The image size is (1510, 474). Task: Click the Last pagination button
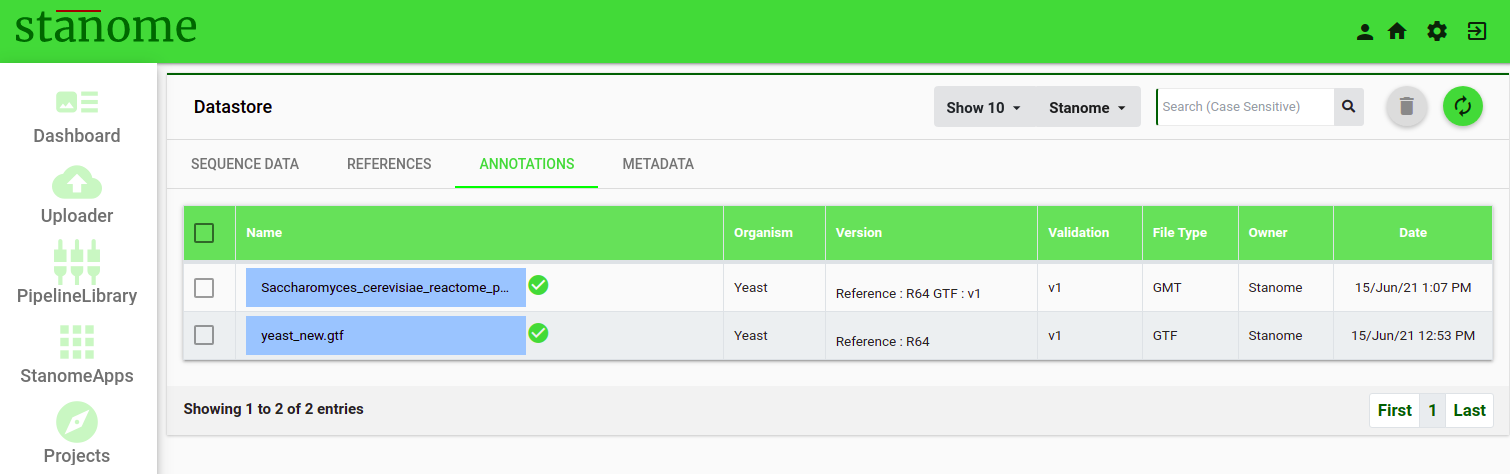point(1470,410)
